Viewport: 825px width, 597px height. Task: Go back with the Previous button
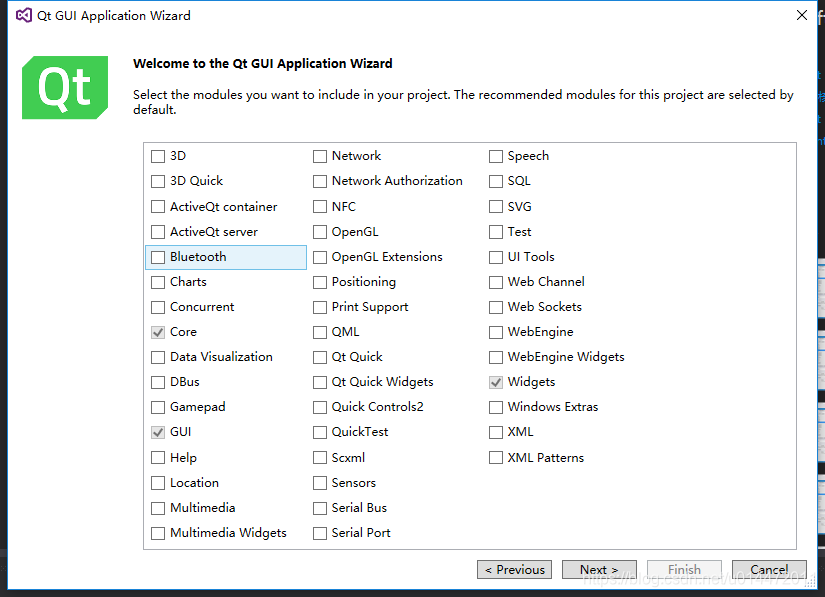(x=515, y=570)
